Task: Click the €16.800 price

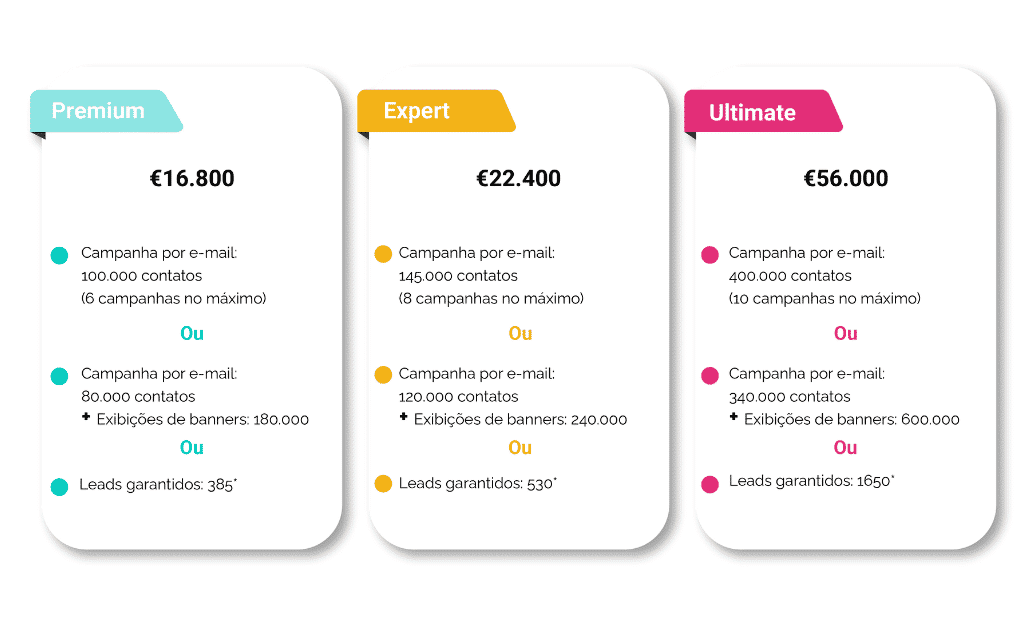Action: point(192,179)
